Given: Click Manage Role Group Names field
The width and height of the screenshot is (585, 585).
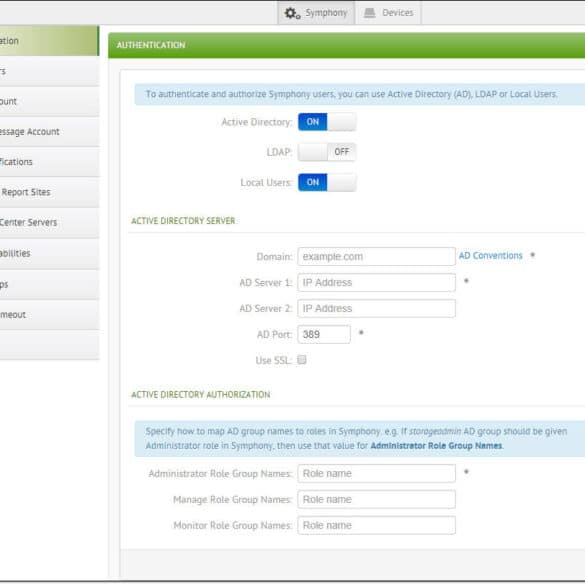Looking at the screenshot, I should [x=376, y=499].
